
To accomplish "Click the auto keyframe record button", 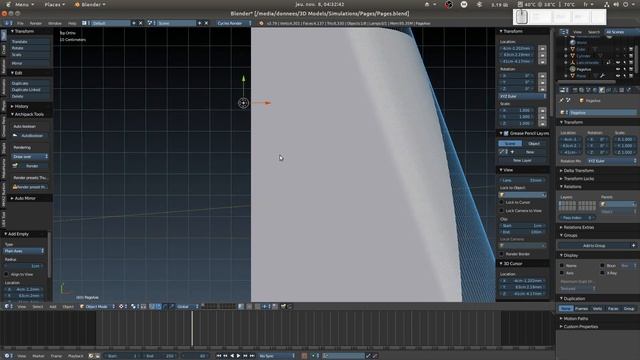I will tap(304, 356).
